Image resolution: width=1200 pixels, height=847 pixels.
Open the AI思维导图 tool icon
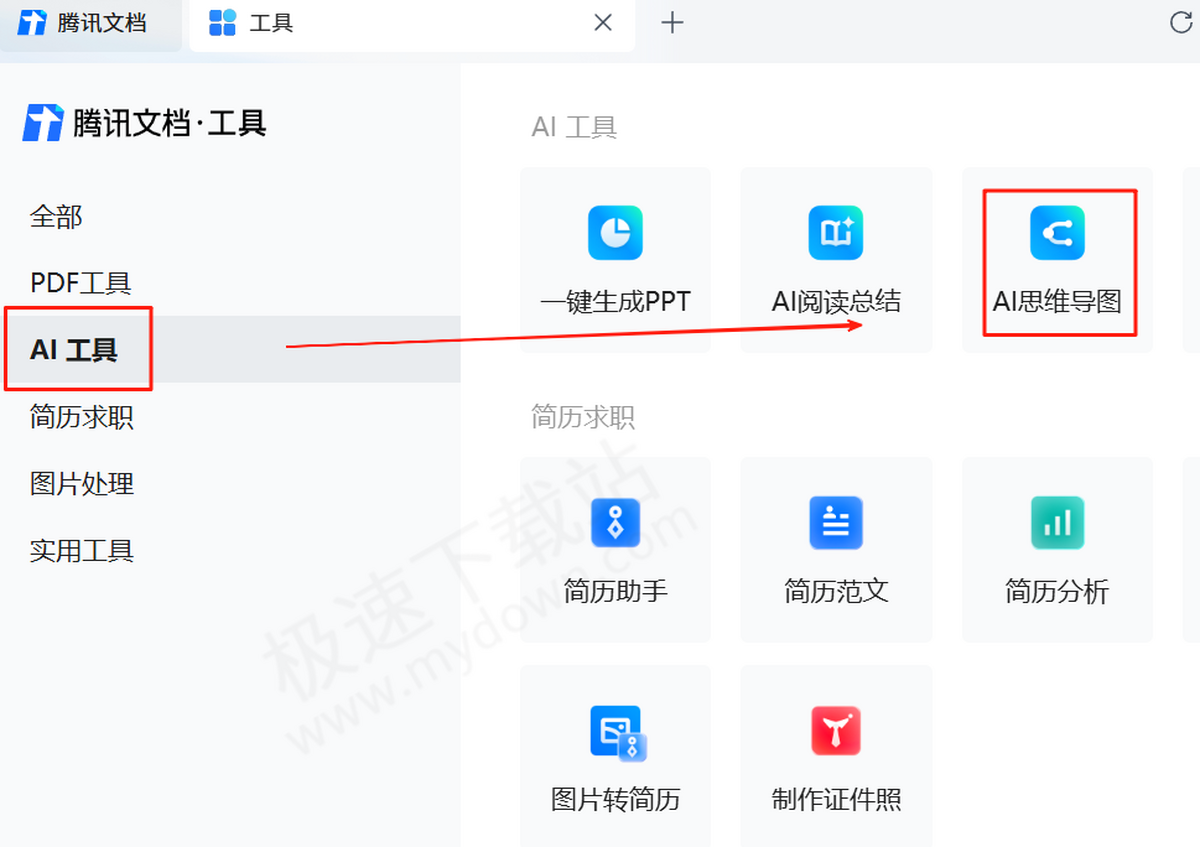1057,233
